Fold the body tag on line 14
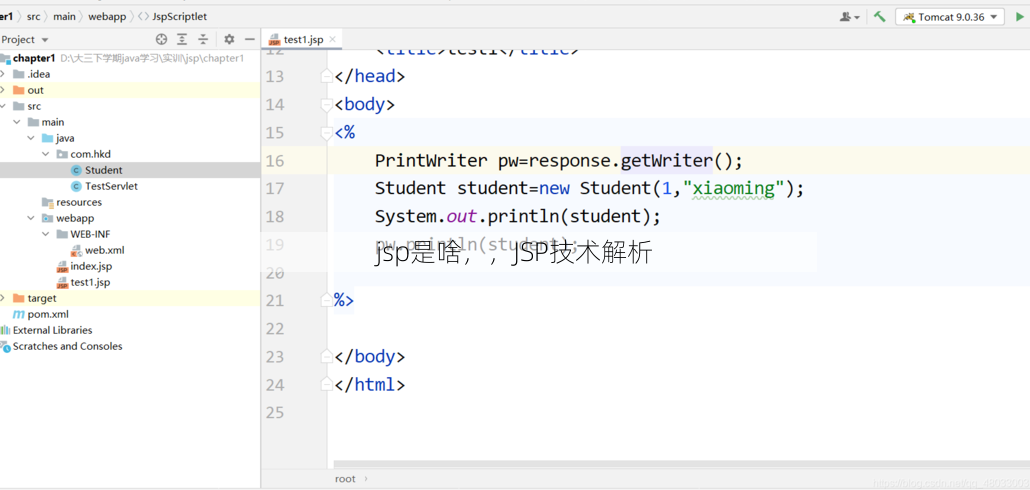The width and height of the screenshot is (1030, 490). [x=326, y=104]
